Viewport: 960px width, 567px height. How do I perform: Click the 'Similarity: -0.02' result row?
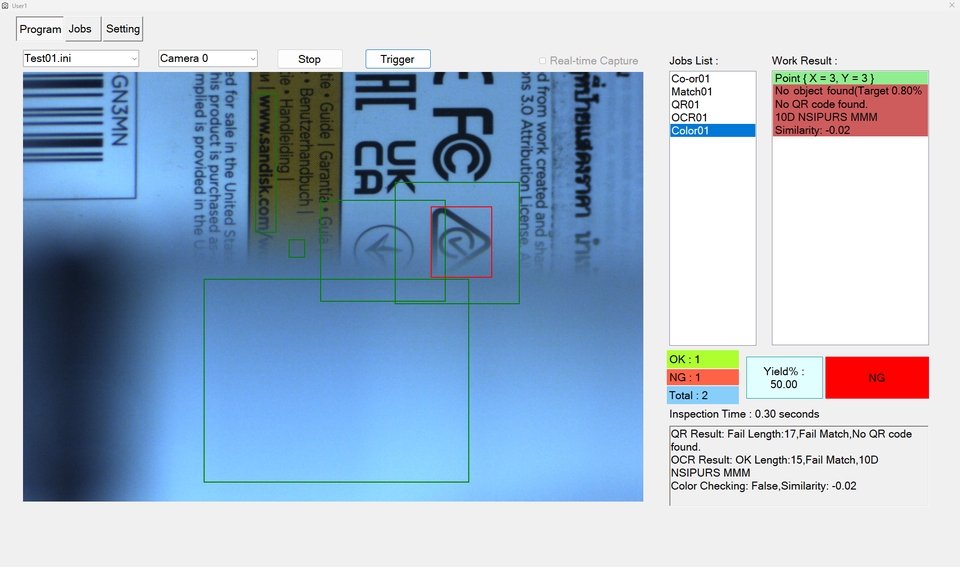(x=850, y=130)
